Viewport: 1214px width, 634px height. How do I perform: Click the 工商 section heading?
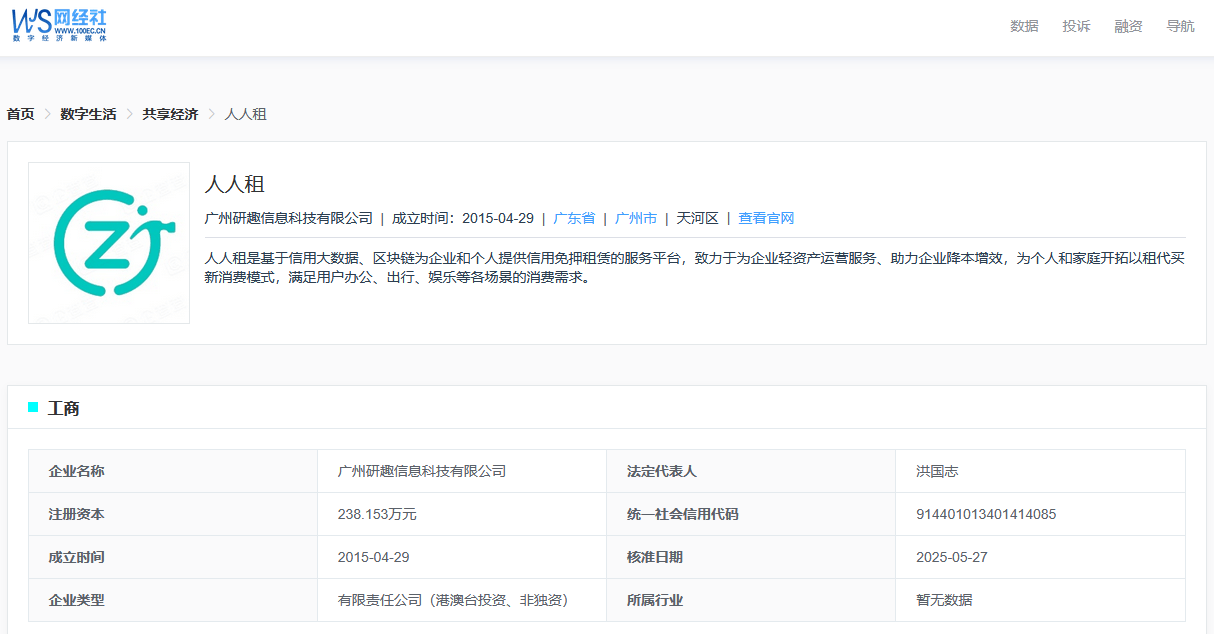point(64,408)
